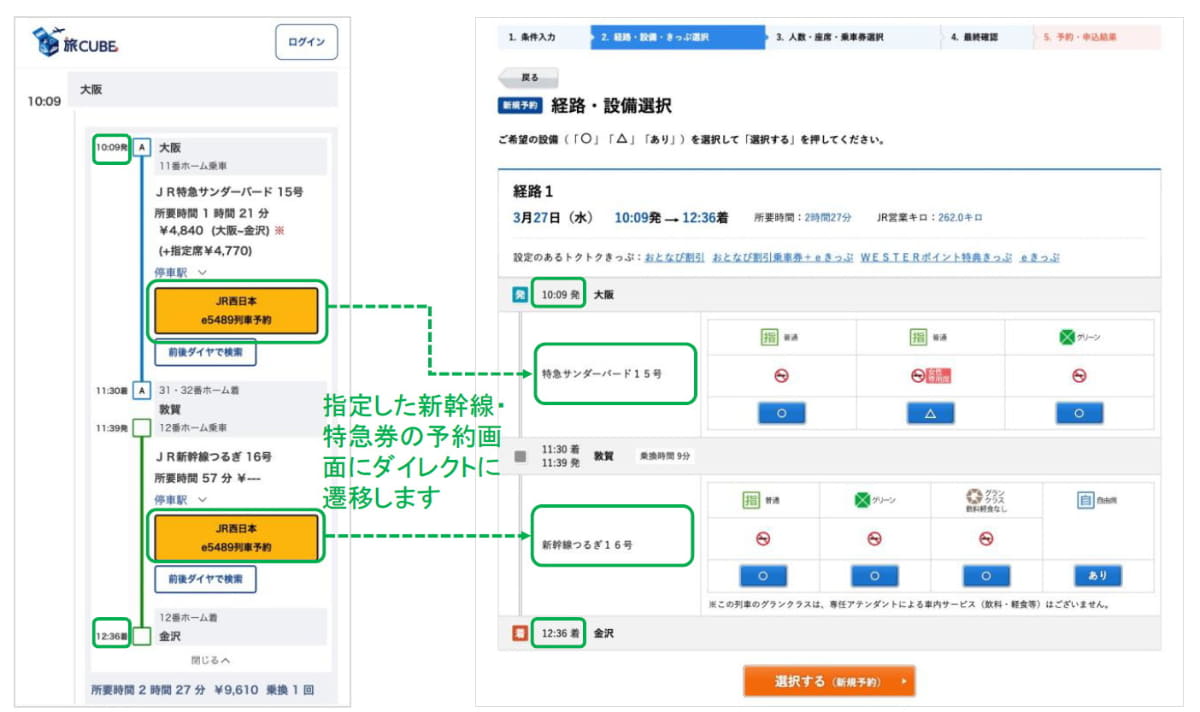Image resolution: width=1200 pixels, height=712 pixels.
Task: Click the 11番ホーム乗車 platform text
Action: point(195,165)
